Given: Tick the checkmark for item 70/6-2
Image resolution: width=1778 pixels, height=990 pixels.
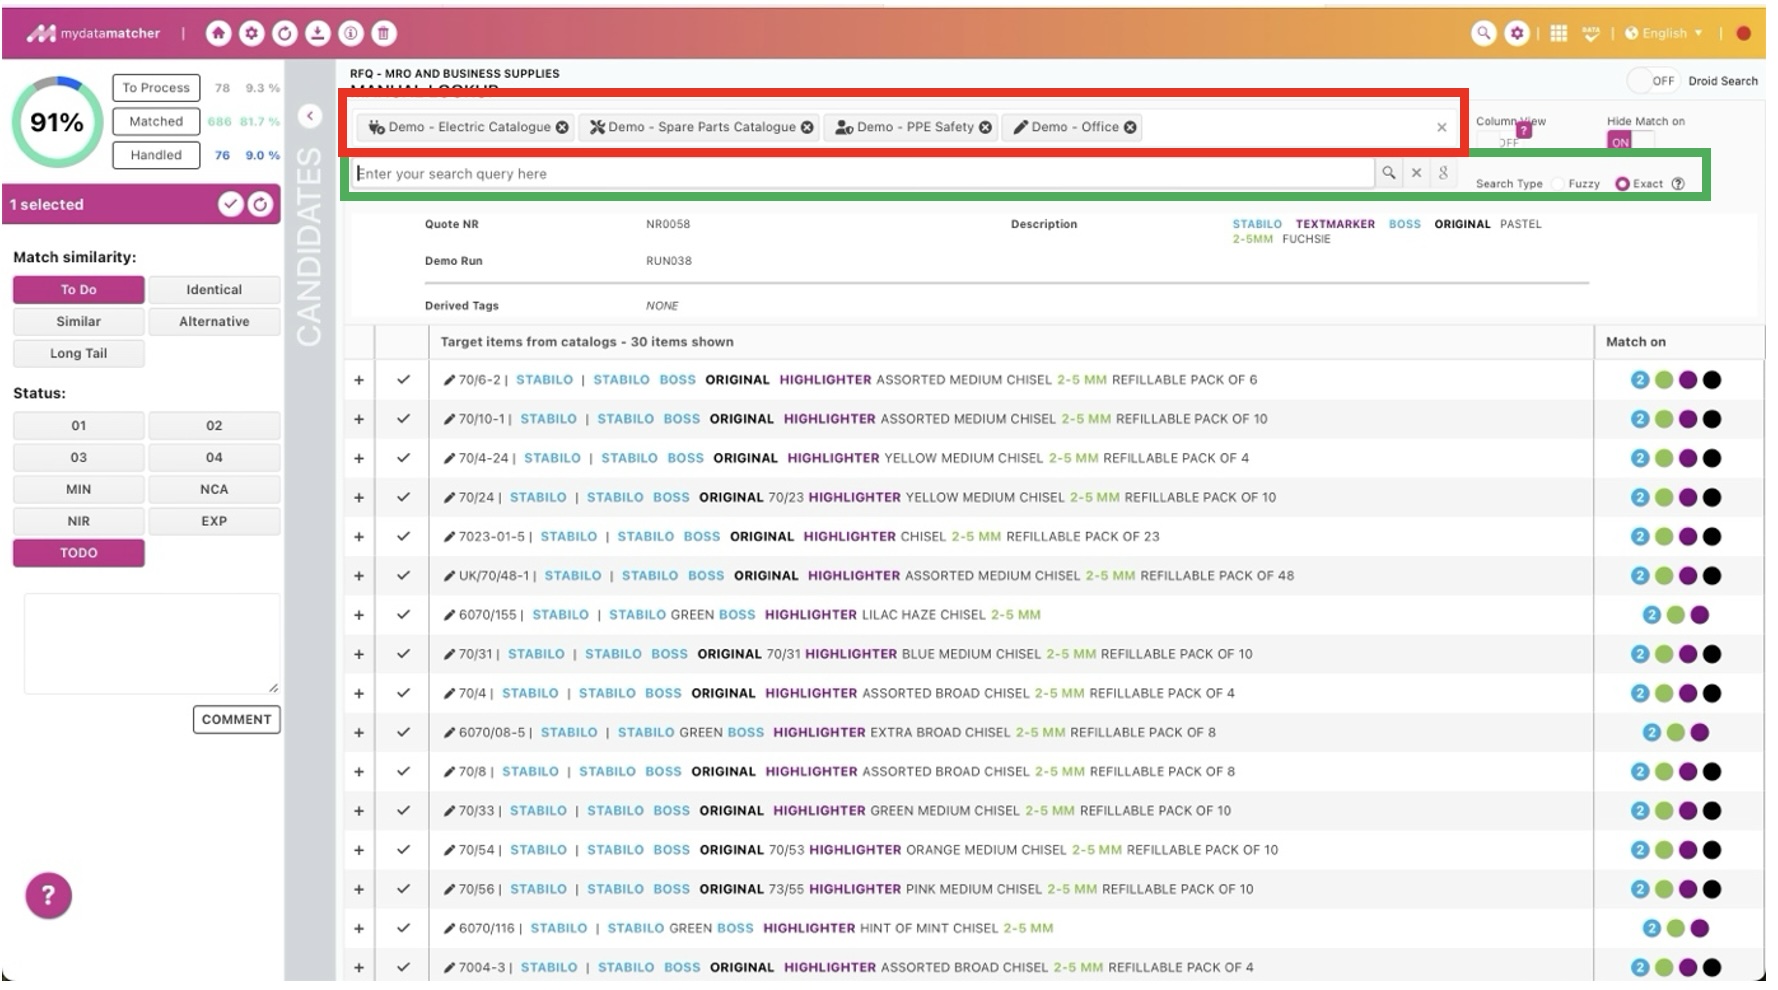Looking at the screenshot, I should click(403, 380).
